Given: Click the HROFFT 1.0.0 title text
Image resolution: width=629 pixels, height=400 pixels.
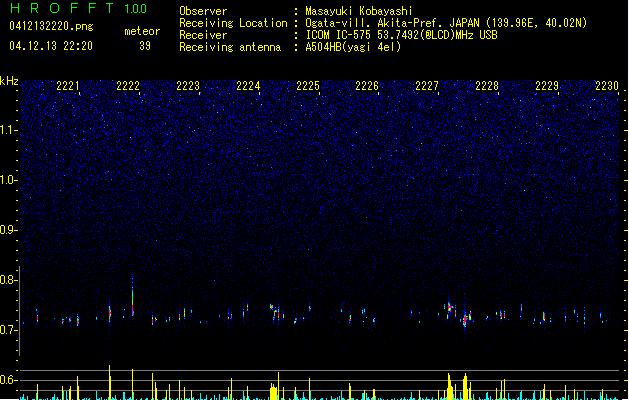Looking at the screenshot, I should click(78, 8).
